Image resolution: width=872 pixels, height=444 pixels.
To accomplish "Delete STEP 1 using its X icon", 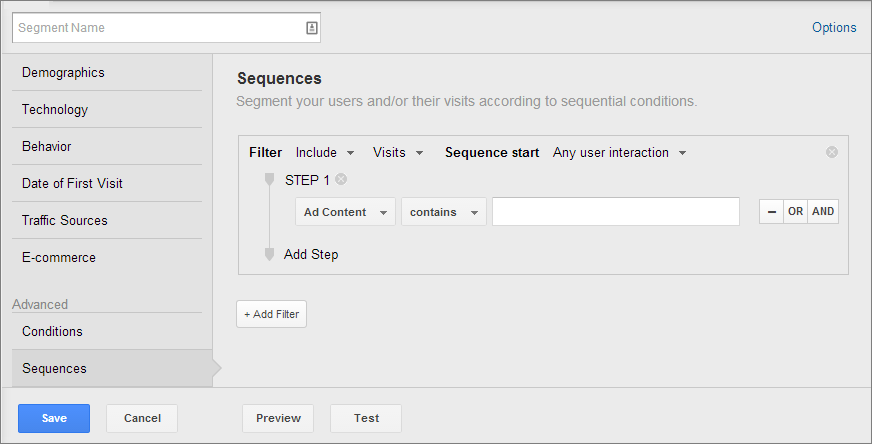I will point(341,180).
